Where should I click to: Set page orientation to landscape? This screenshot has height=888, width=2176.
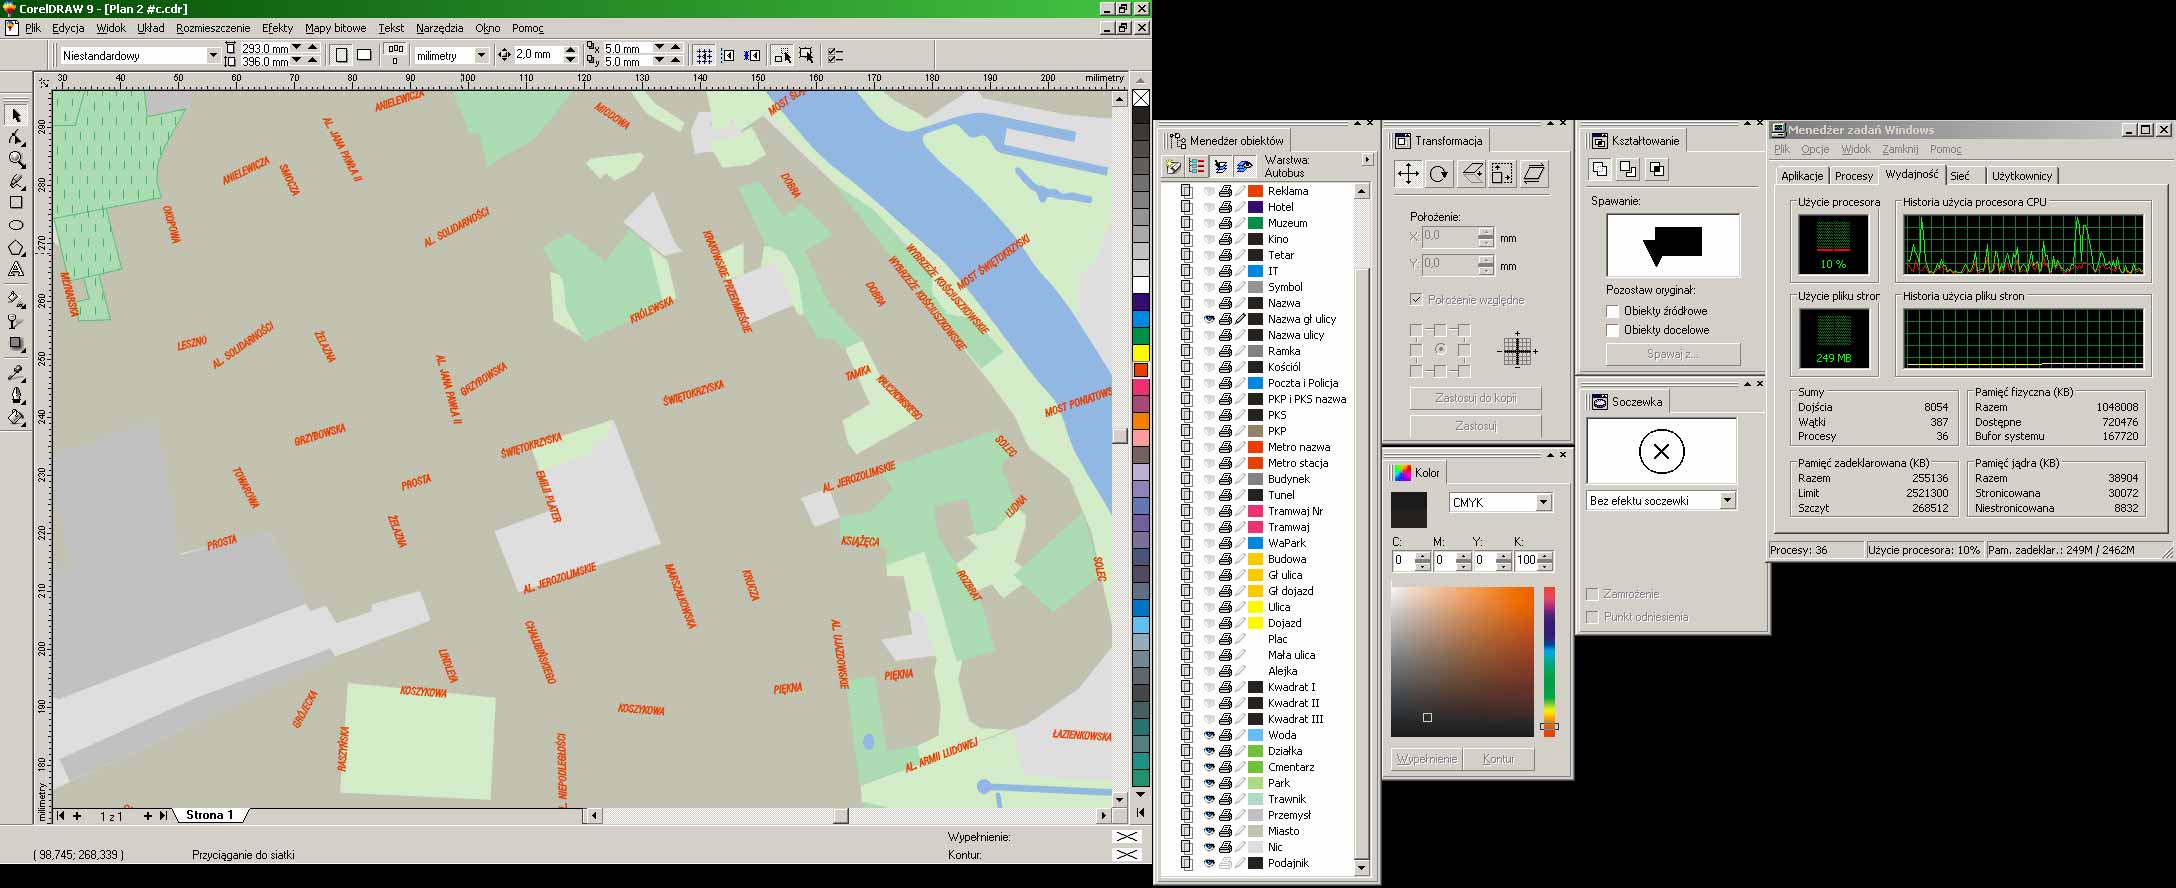click(x=364, y=55)
